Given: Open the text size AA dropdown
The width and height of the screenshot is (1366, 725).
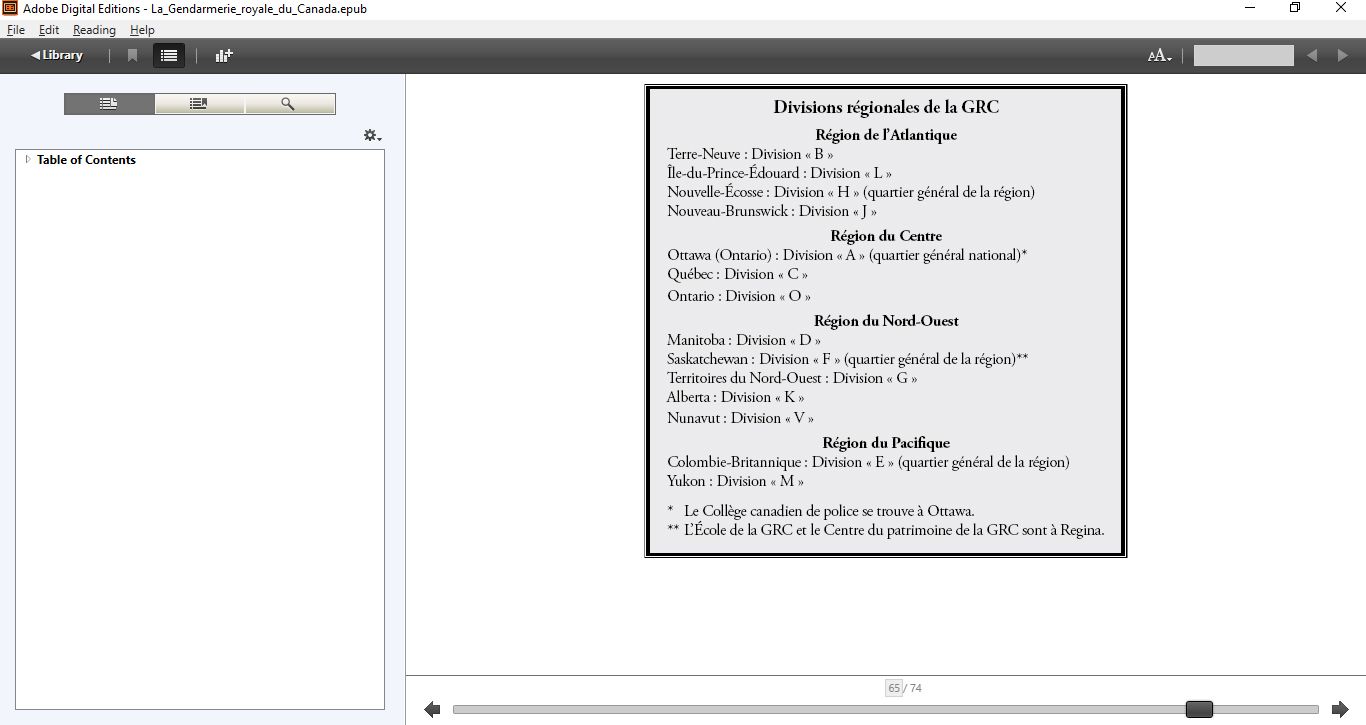Looking at the screenshot, I should point(1160,56).
